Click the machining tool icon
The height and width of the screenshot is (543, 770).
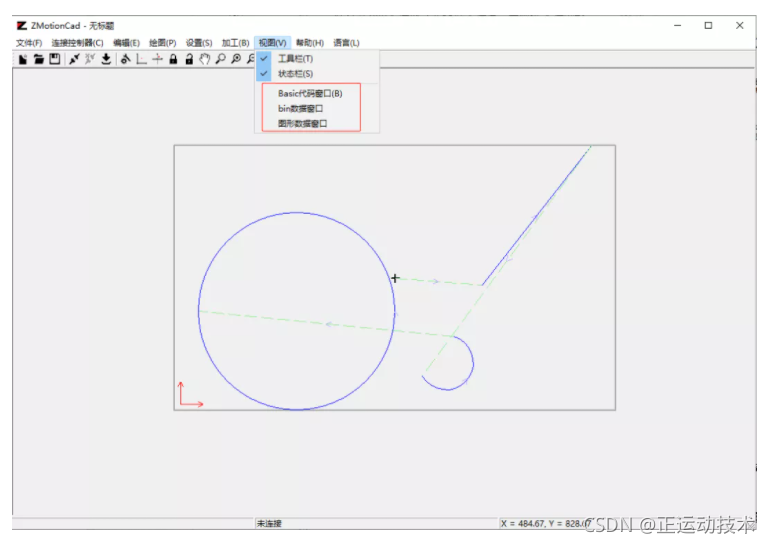[x=126, y=59]
